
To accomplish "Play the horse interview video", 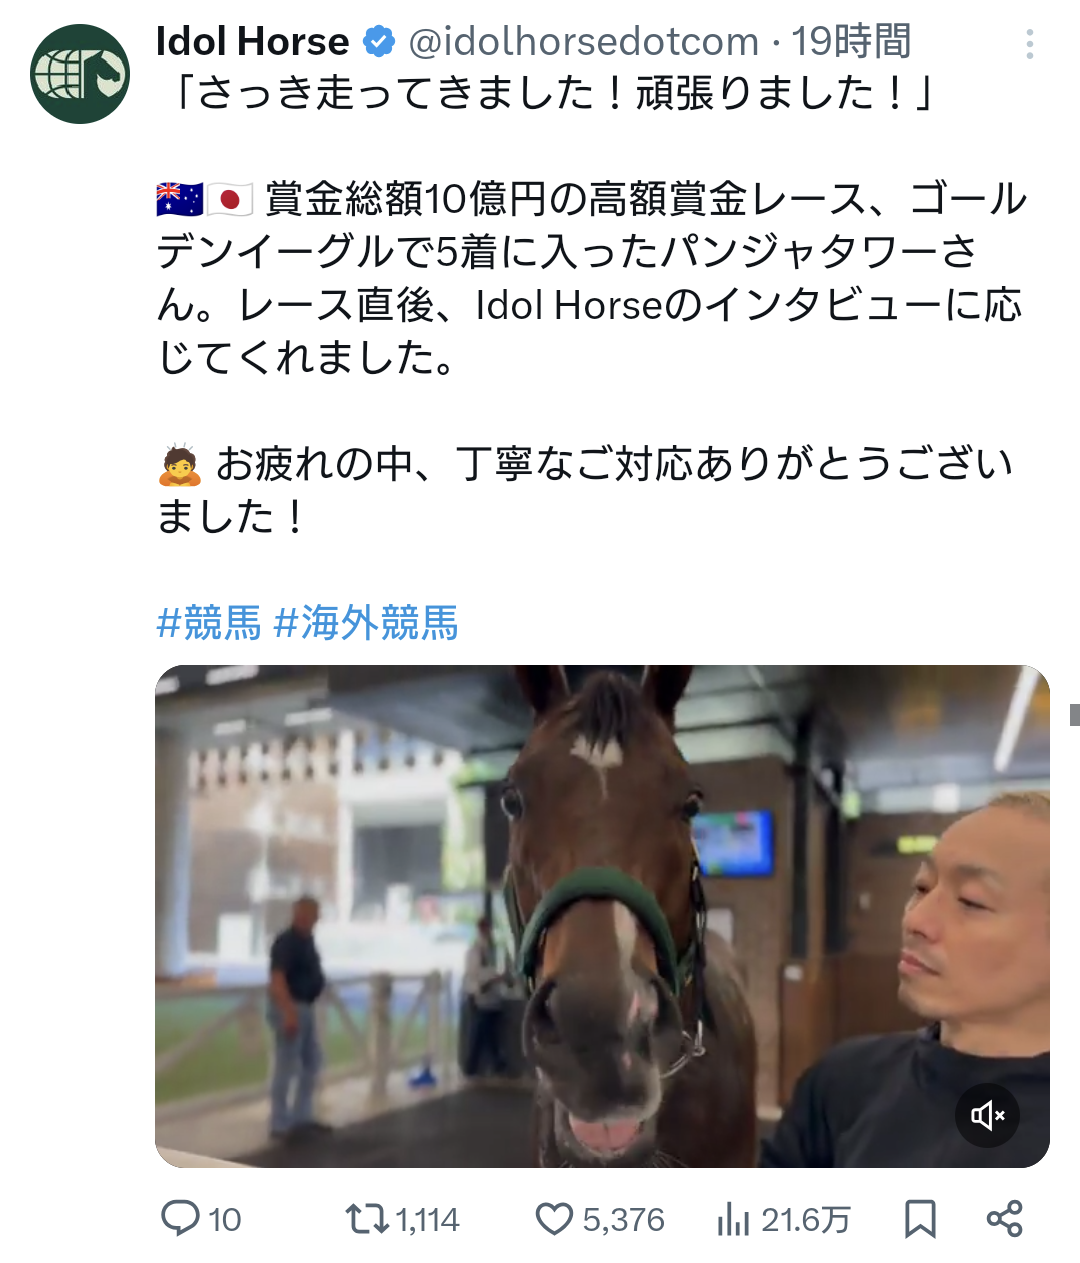I will [602, 916].
